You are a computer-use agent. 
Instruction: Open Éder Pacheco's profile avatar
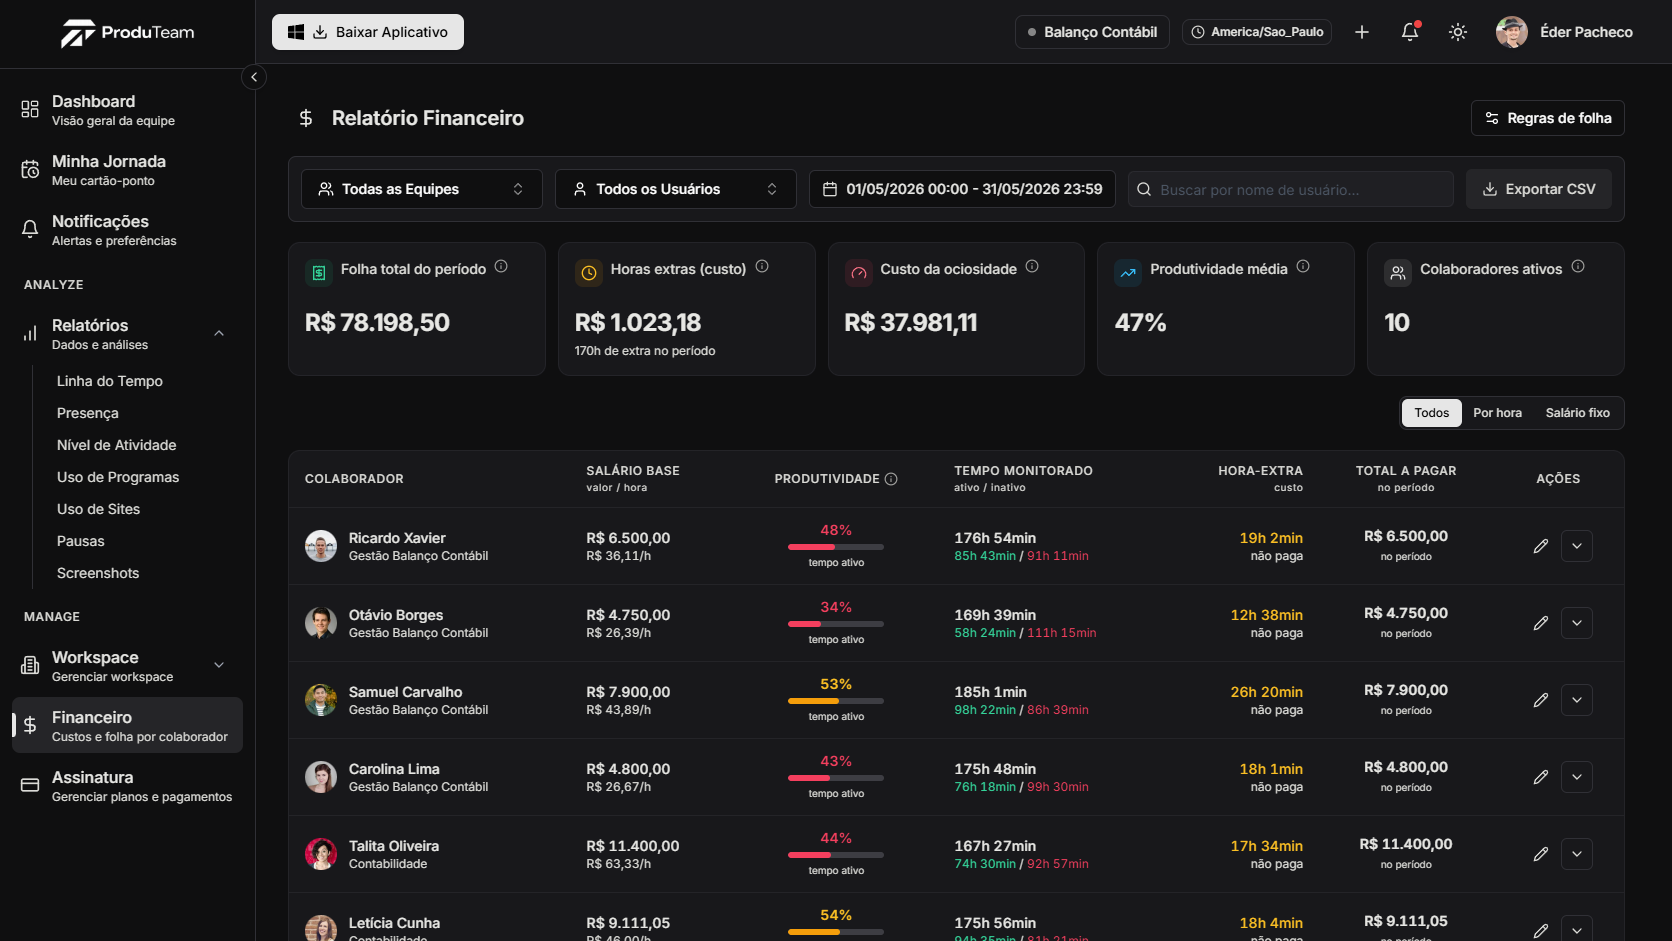tap(1512, 32)
